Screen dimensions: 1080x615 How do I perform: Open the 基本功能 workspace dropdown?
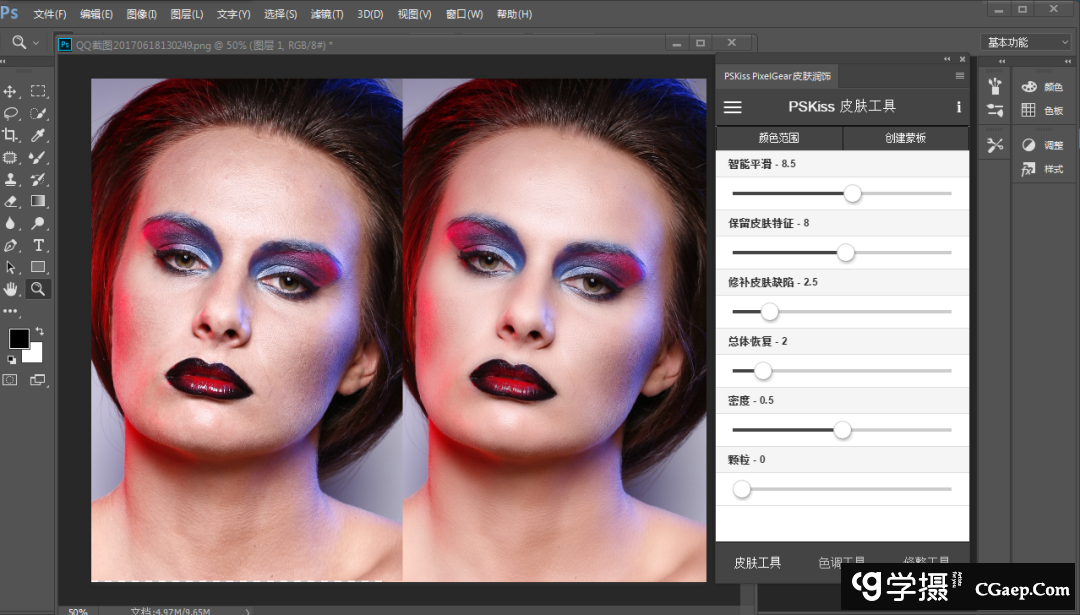1027,42
